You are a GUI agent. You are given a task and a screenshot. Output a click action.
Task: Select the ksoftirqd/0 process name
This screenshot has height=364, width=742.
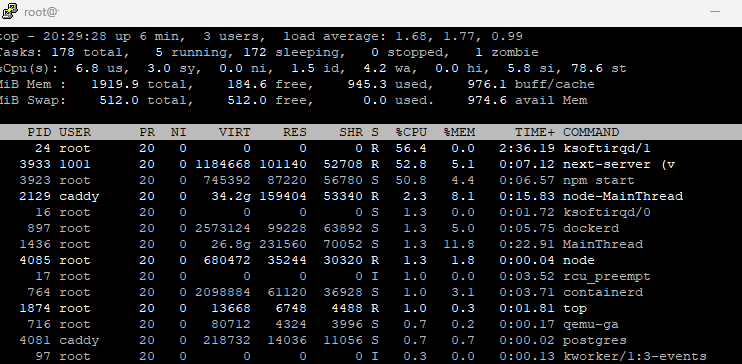(x=607, y=212)
